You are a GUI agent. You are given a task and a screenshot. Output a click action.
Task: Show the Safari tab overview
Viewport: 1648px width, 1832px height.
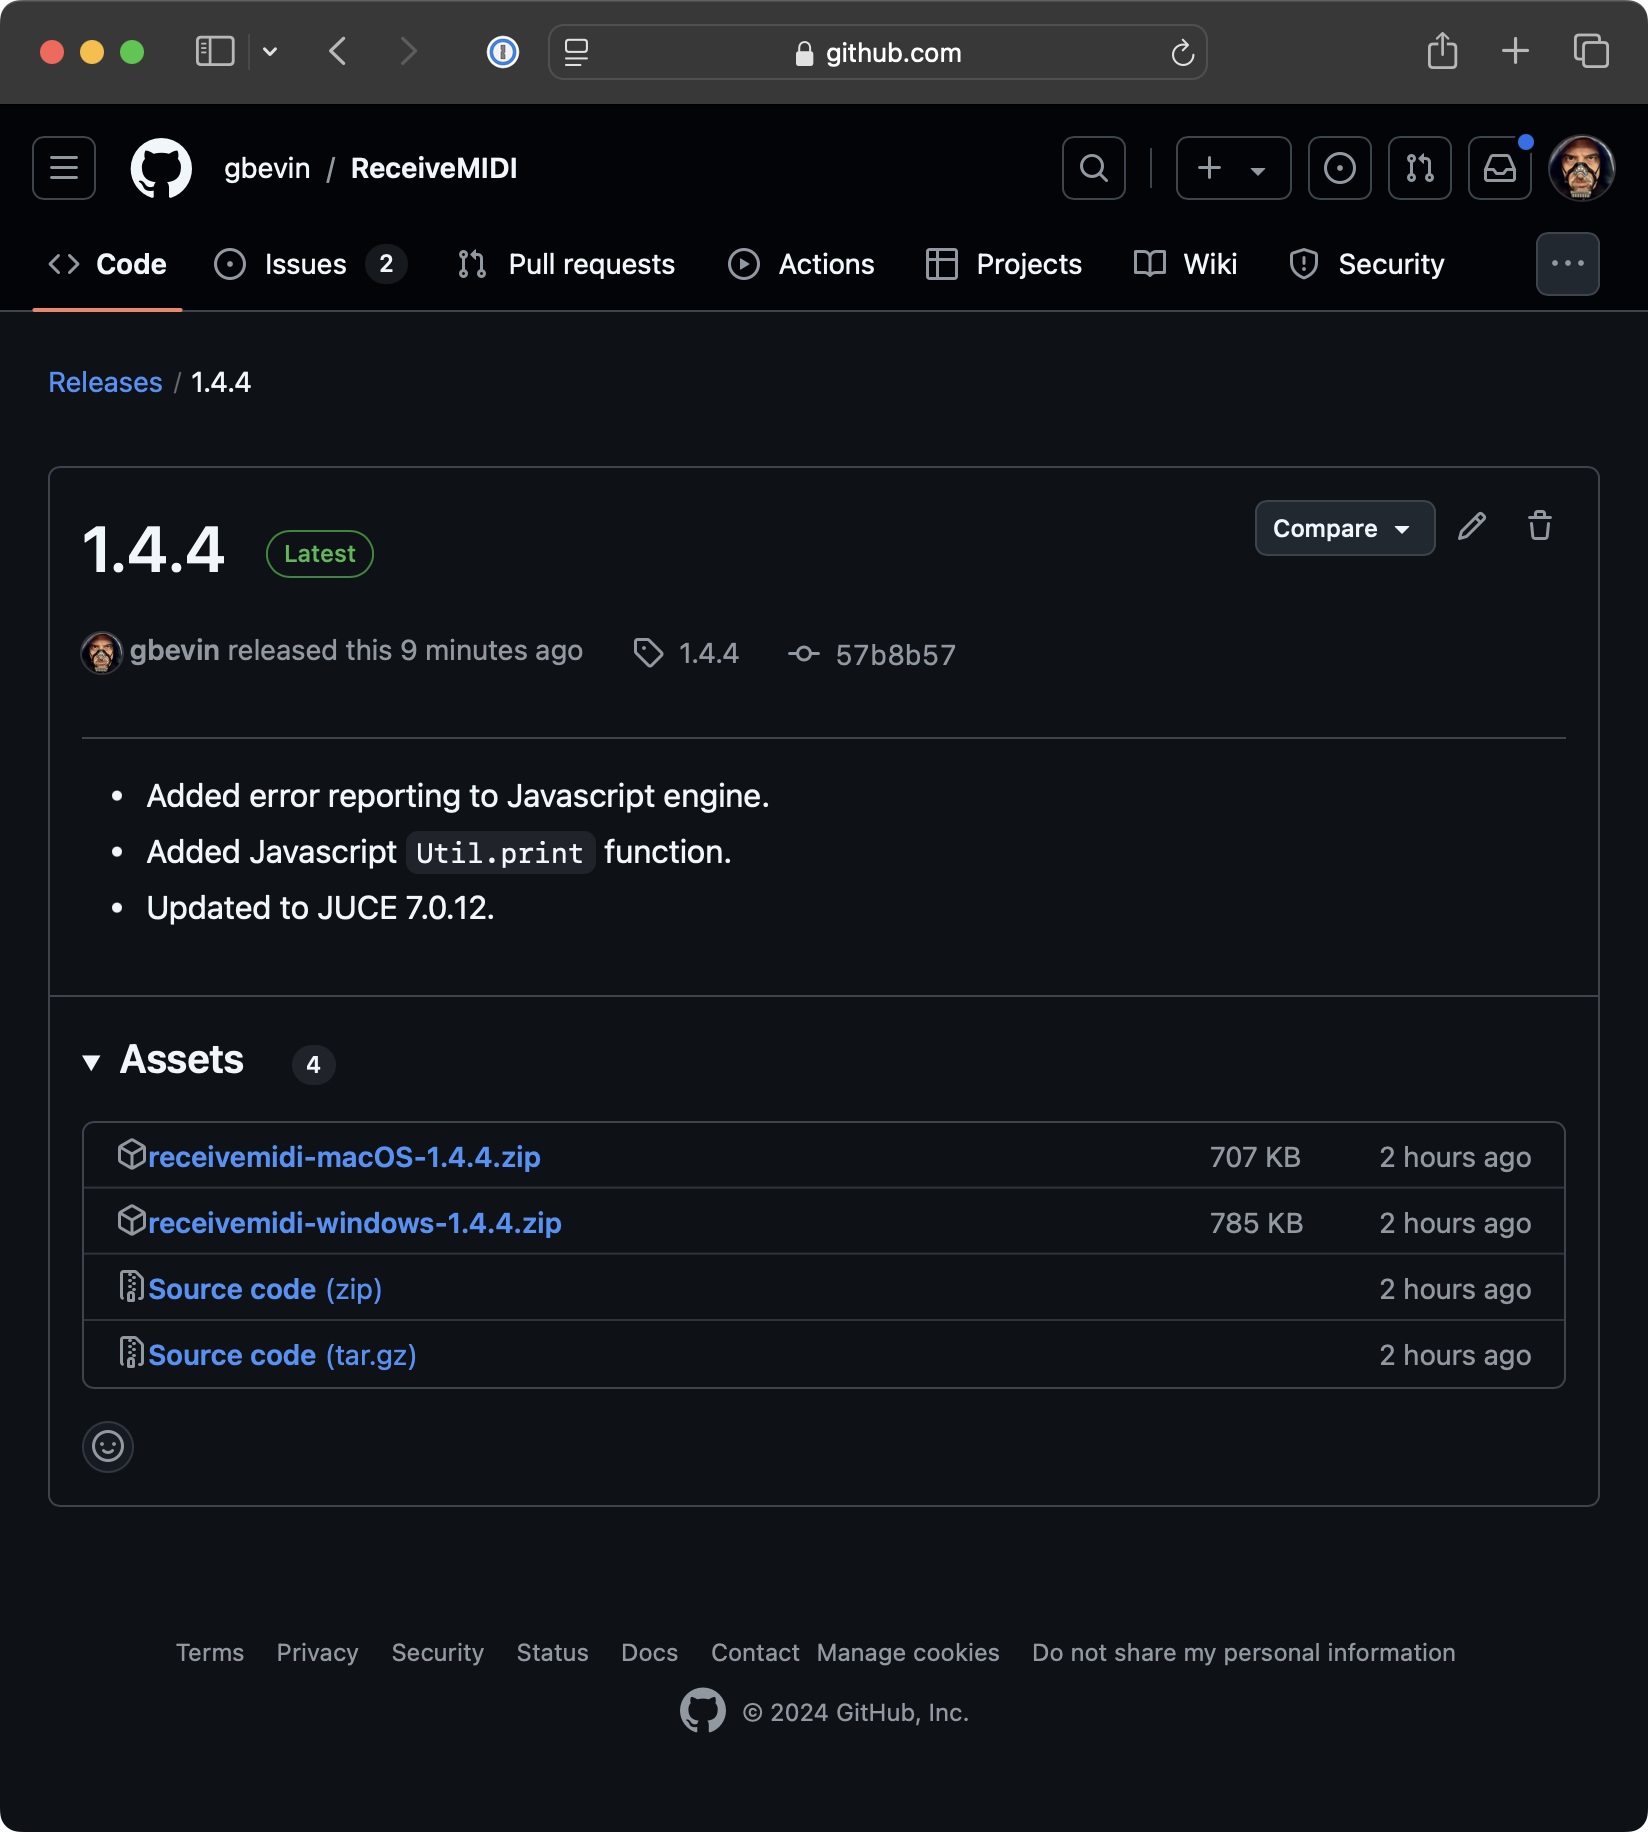click(x=1591, y=50)
